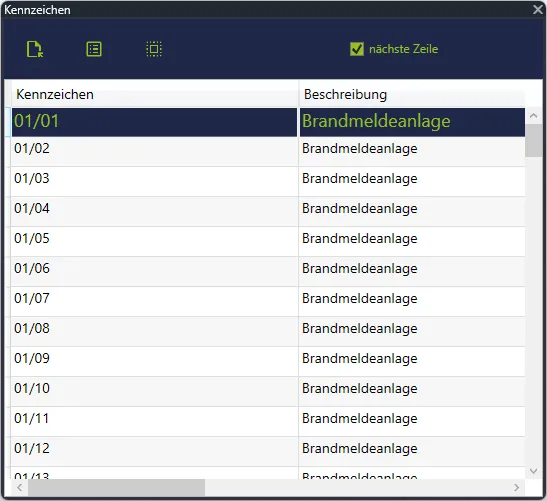Click the document with arrow icon
This screenshot has width=547, height=501.
(x=35, y=49)
